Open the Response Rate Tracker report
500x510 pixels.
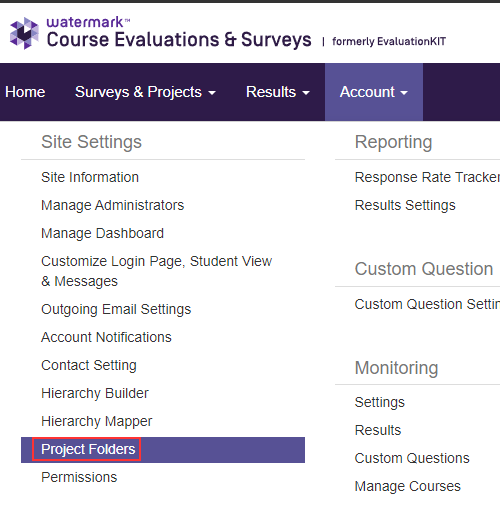click(427, 177)
